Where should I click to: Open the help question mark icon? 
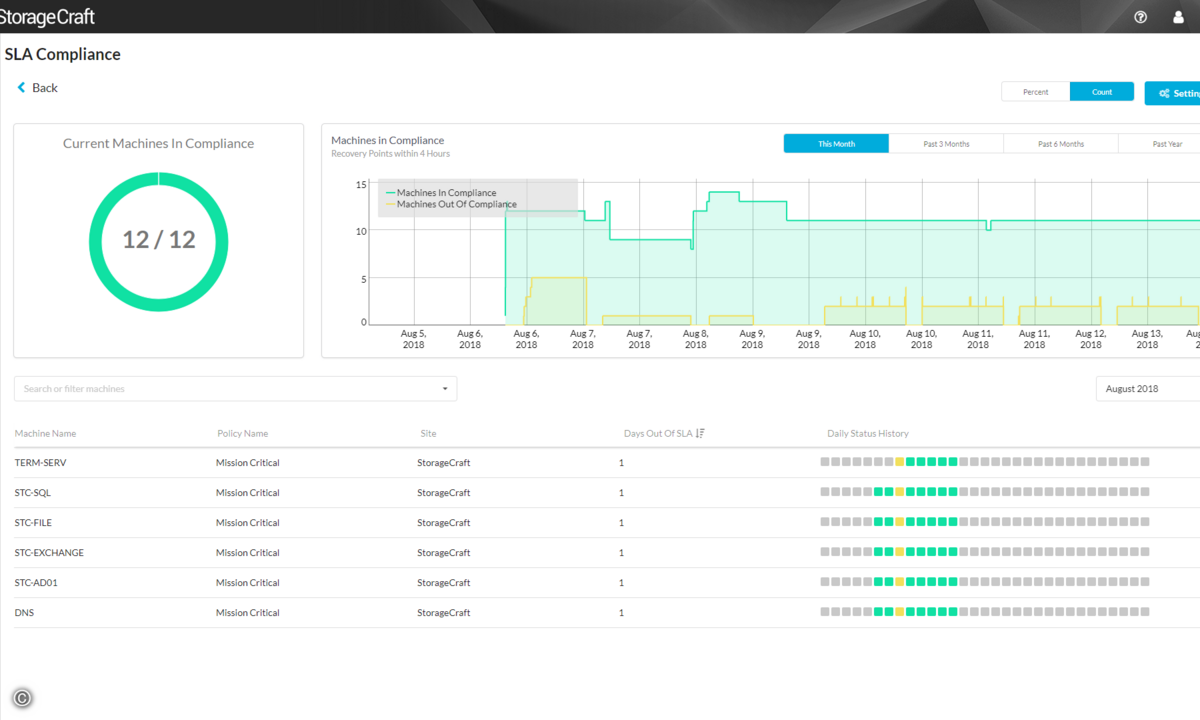pyautogui.click(x=1141, y=17)
